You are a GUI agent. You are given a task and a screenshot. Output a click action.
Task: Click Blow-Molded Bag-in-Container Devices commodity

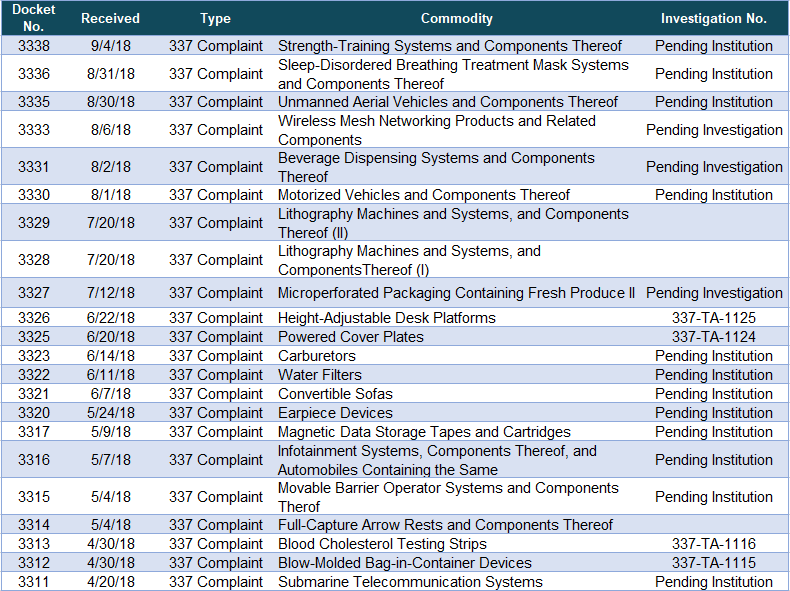405,563
